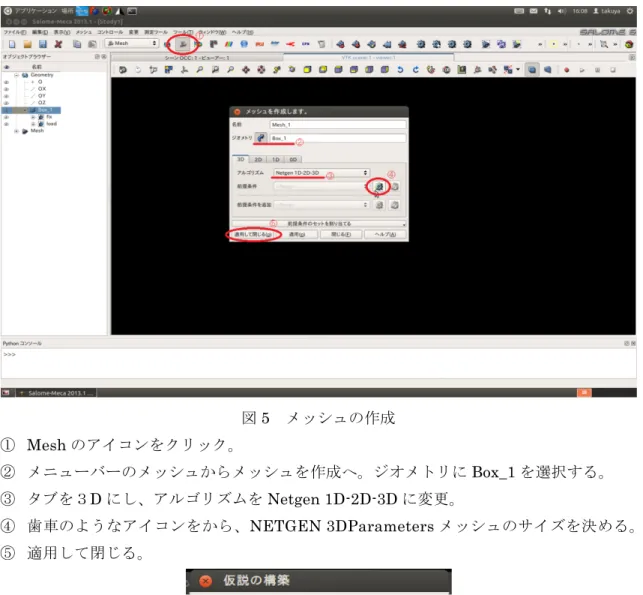Click the geometry selection arrow button in dialog

(x=261, y=138)
